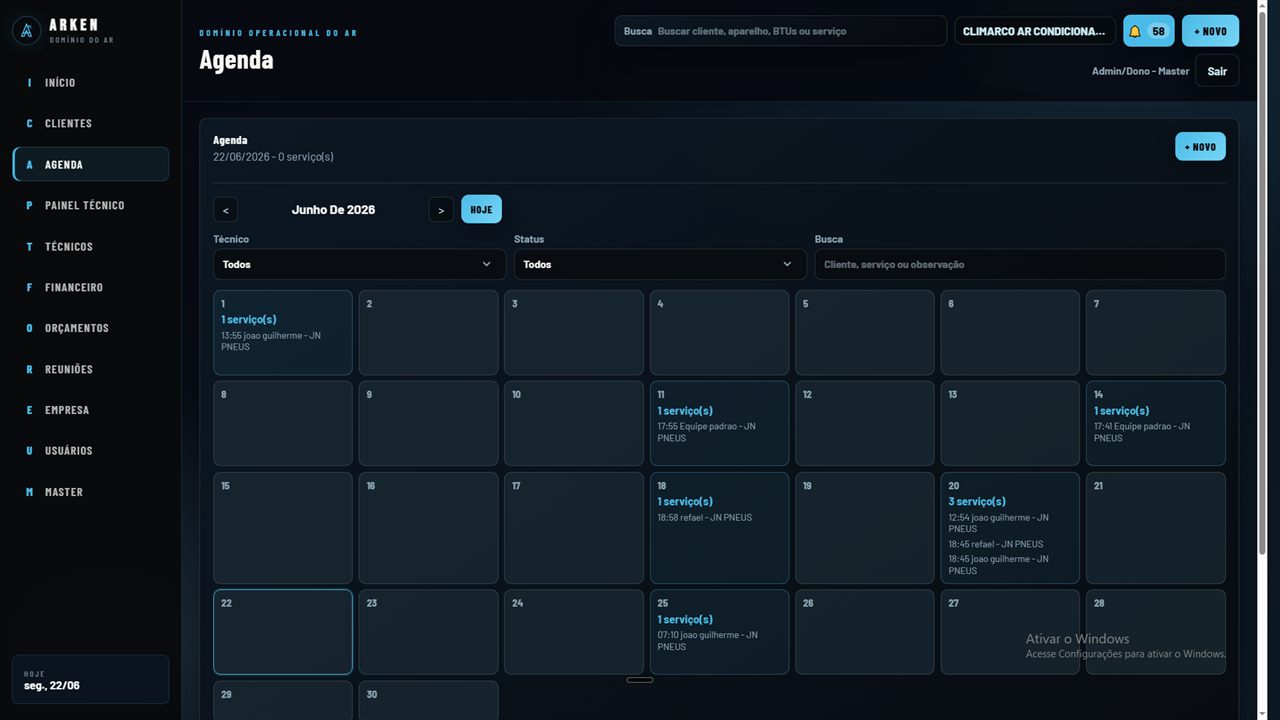Select day 25 calendar cell
This screenshot has width=1280, height=720.
tap(719, 632)
